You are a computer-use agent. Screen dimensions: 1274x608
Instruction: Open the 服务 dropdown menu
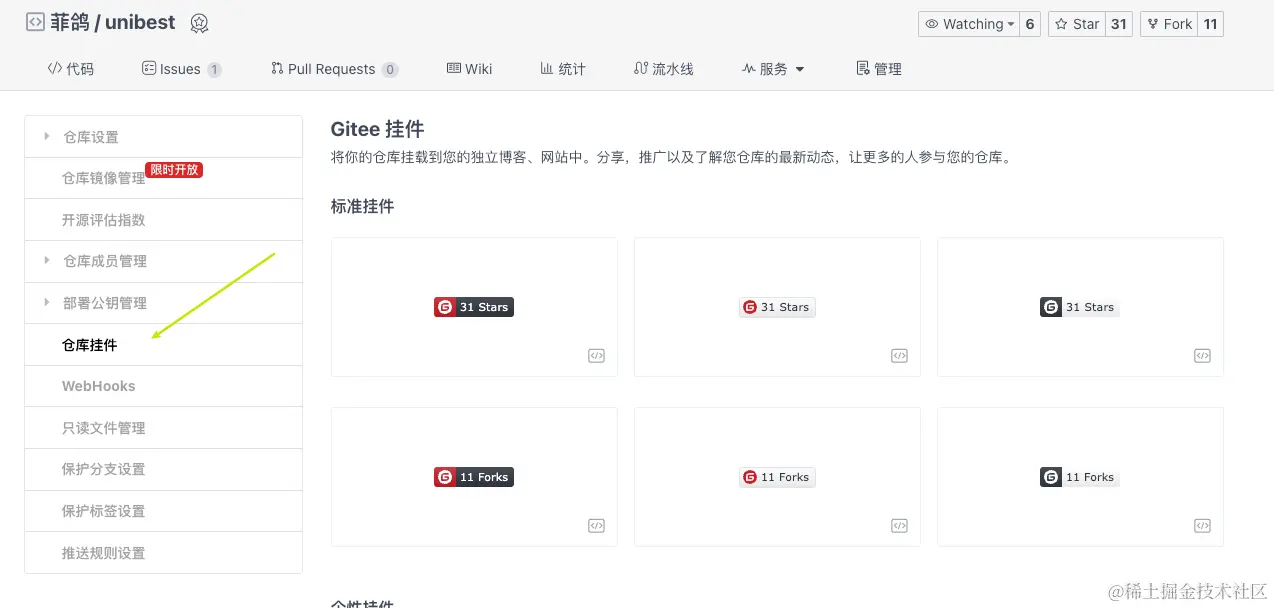pyautogui.click(x=773, y=69)
